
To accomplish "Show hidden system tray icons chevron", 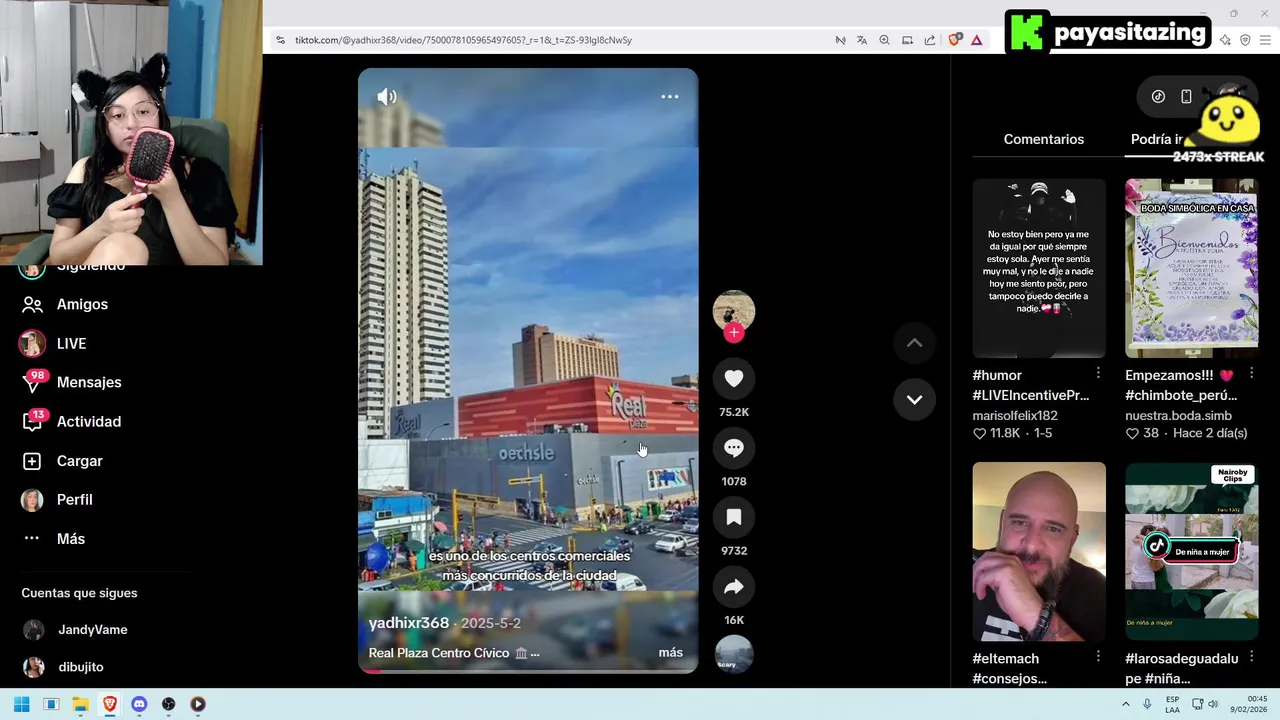I will (1125, 704).
